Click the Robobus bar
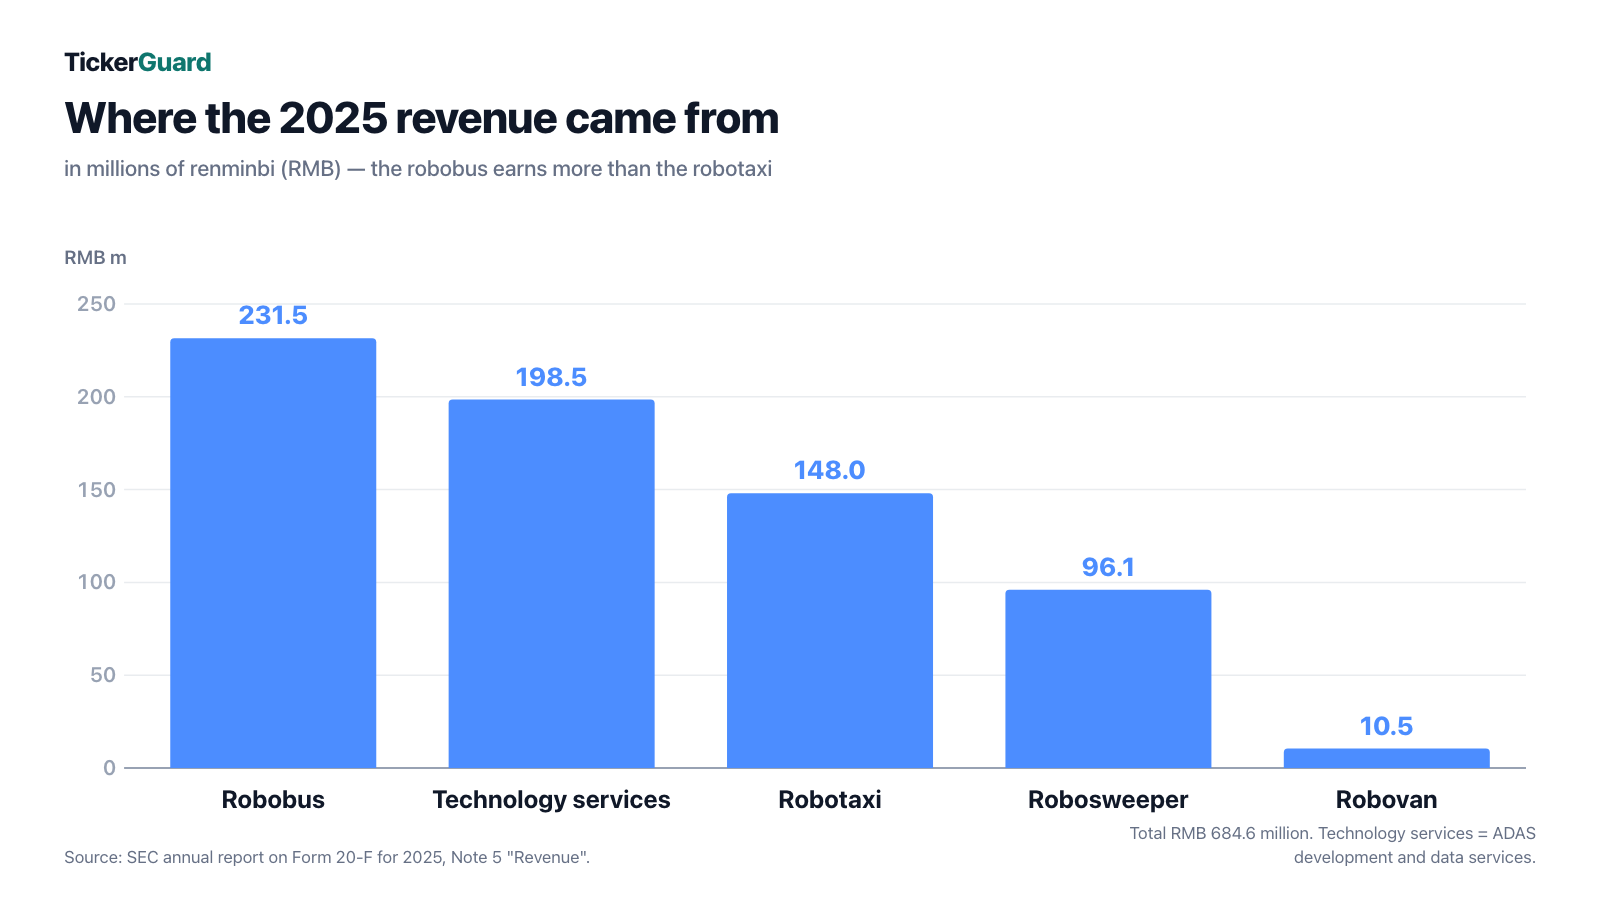This screenshot has height=900, width=1600. click(x=273, y=553)
